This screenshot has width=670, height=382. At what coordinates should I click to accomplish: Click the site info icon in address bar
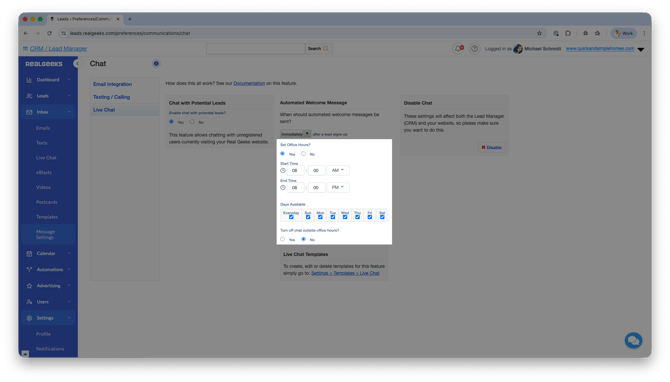[63, 33]
